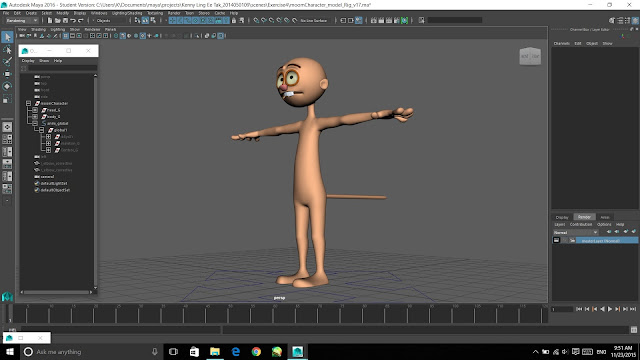This screenshot has height=360, width=640.
Task: Collapse the moomCharacter node in Outliner
Action: click(x=29, y=103)
